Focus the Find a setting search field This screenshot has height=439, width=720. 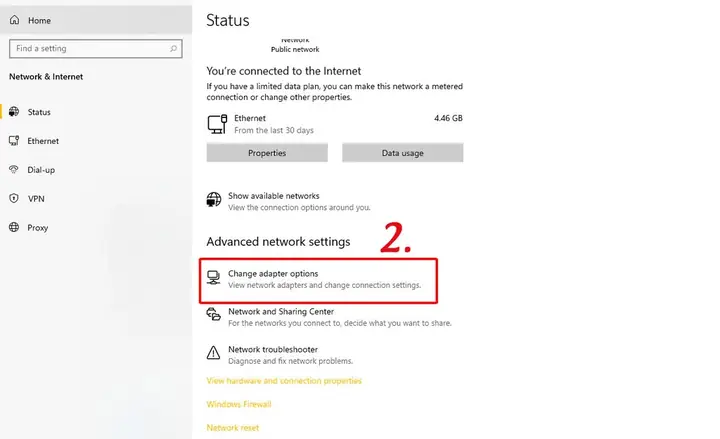(96, 49)
